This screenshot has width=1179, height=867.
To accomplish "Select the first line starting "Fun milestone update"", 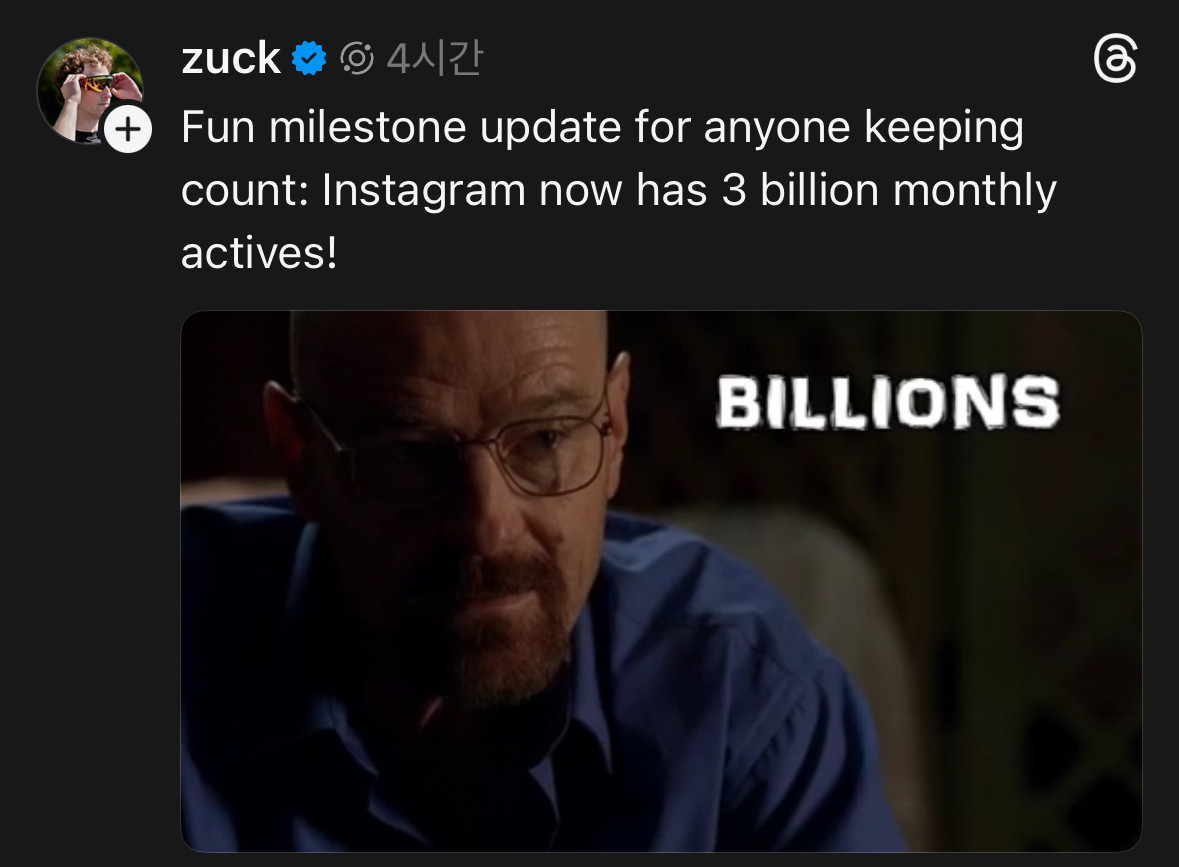I will tap(602, 128).
